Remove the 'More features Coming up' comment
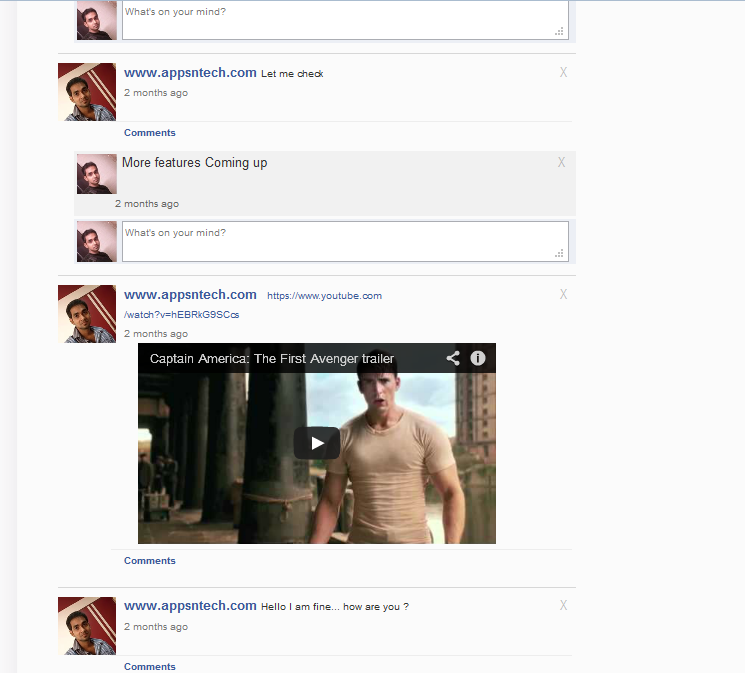 click(561, 162)
